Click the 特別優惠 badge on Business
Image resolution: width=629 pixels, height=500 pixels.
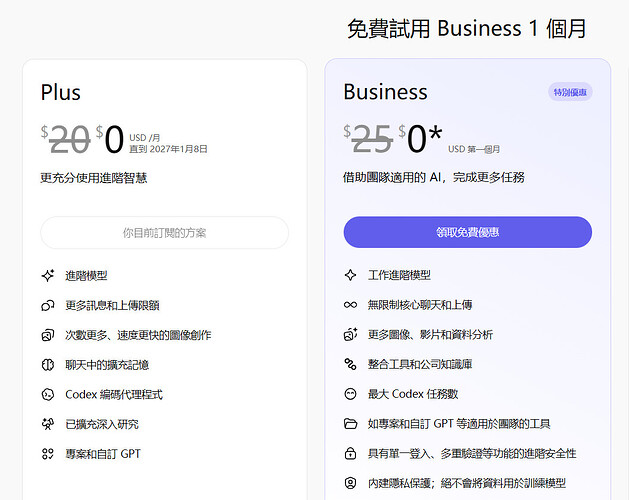[570, 92]
